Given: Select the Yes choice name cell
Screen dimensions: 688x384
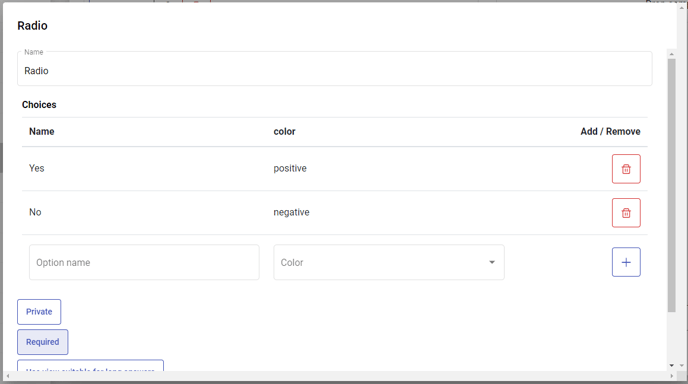Looking at the screenshot, I should coord(37,168).
